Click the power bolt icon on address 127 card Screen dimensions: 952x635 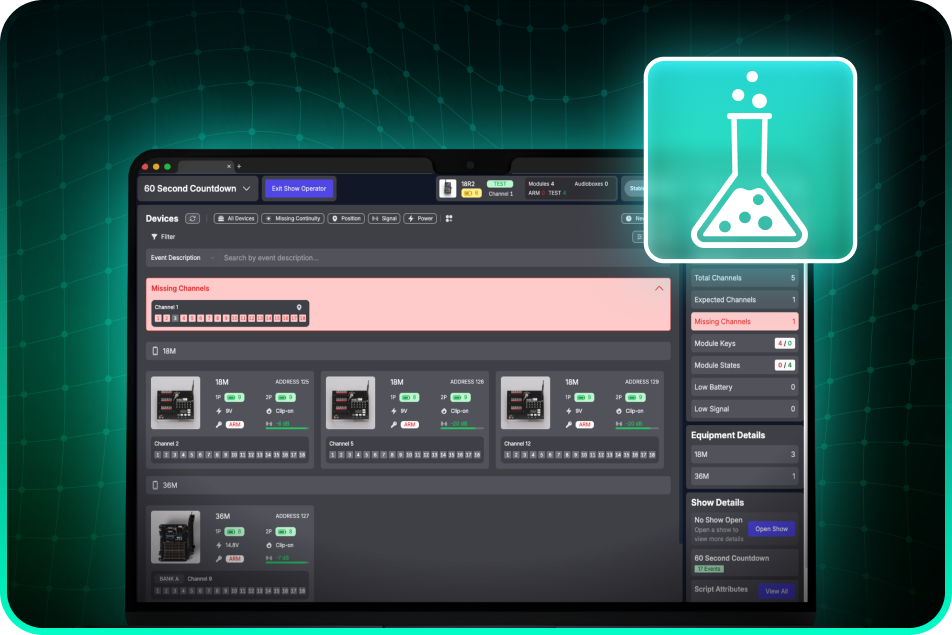click(x=219, y=545)
